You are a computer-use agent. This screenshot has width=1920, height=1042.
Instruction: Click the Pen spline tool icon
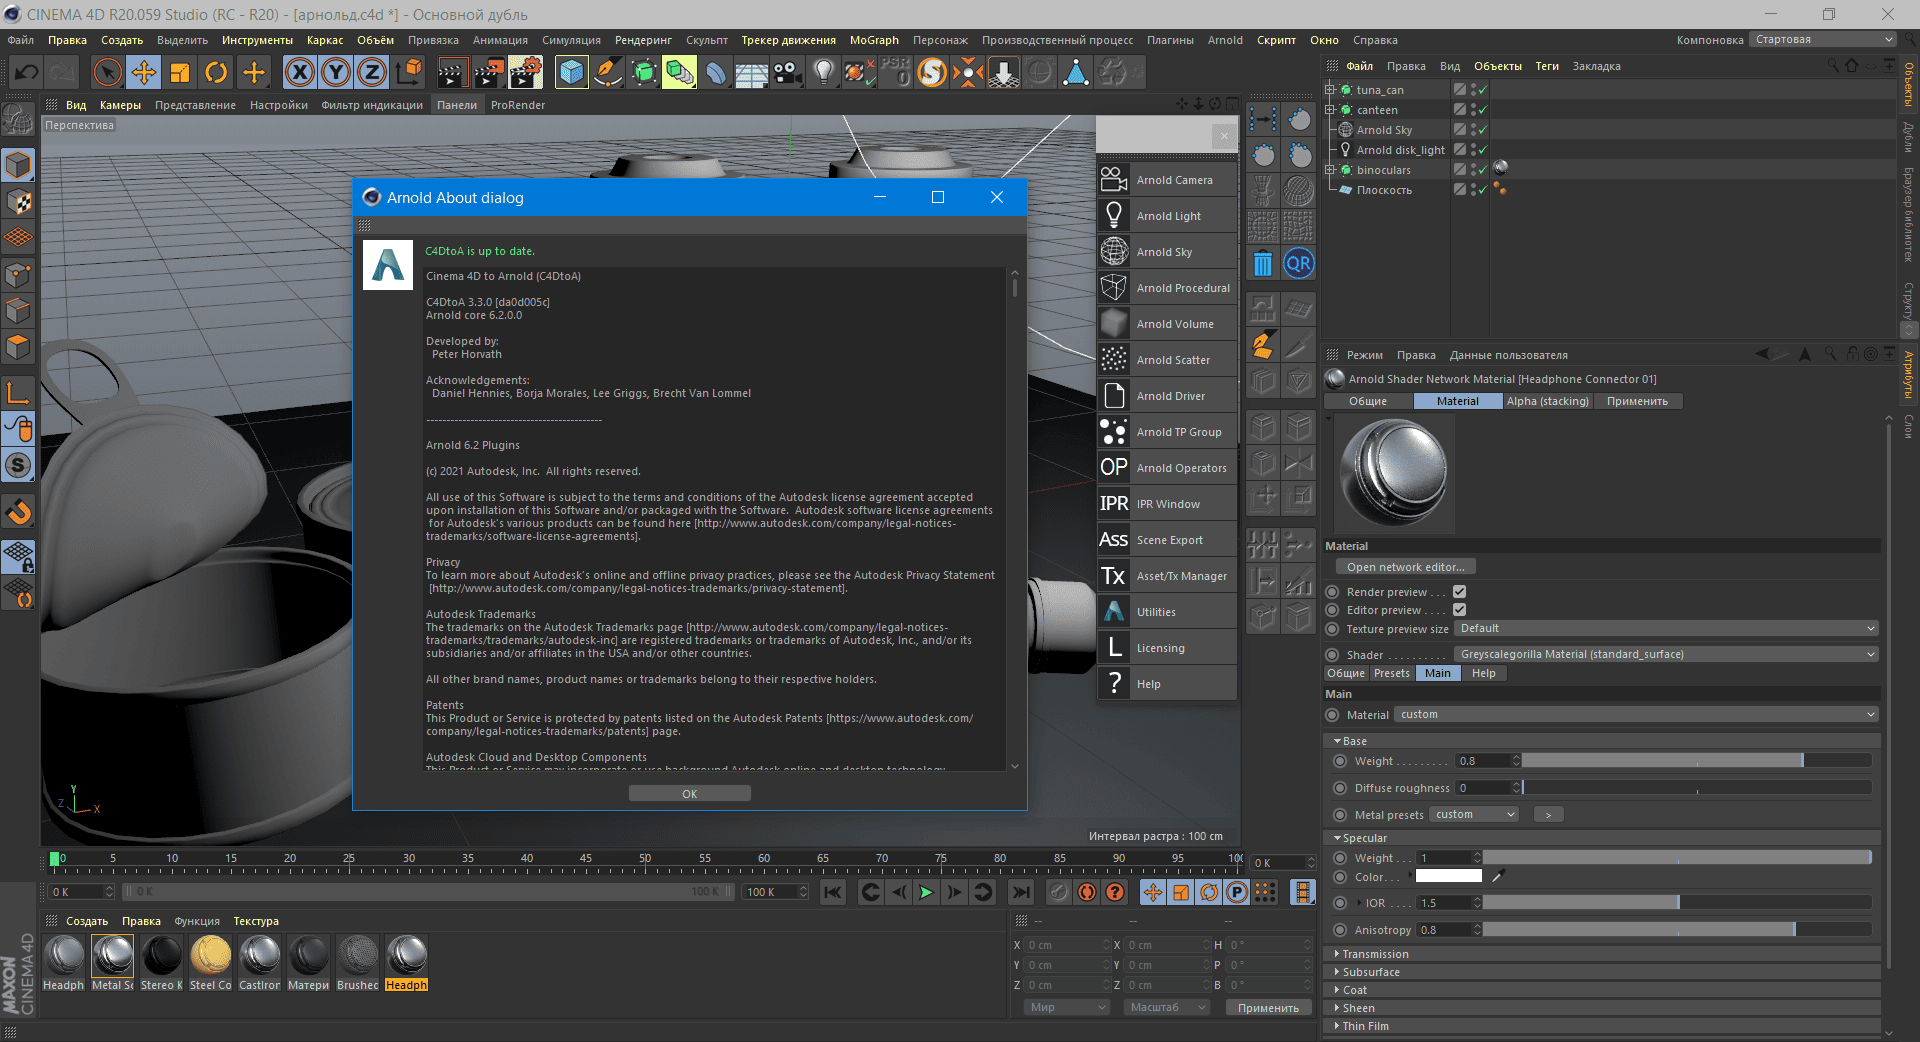coord(607,72)
